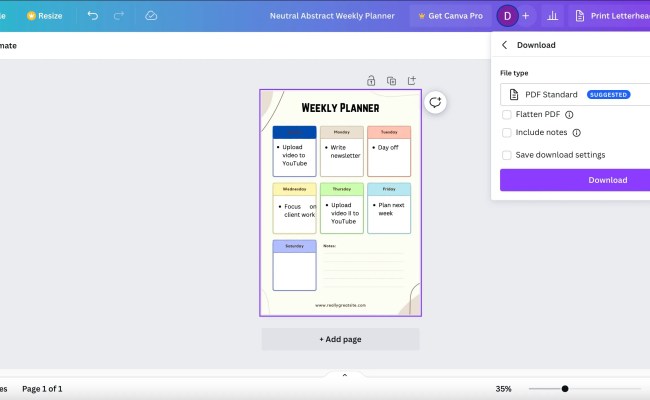Screen dimensions: 650x400
Task: Enable Include notes checkbox
Action: [x=507, y=133]
